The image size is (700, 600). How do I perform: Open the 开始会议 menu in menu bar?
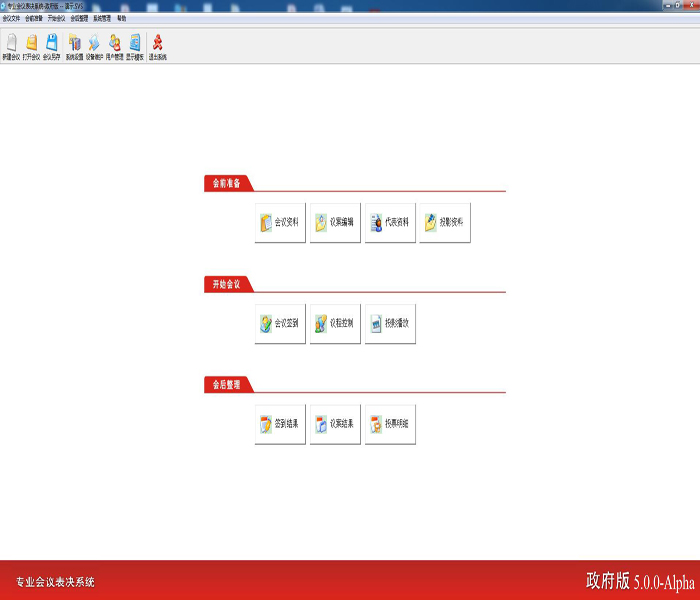click(56, 18)
